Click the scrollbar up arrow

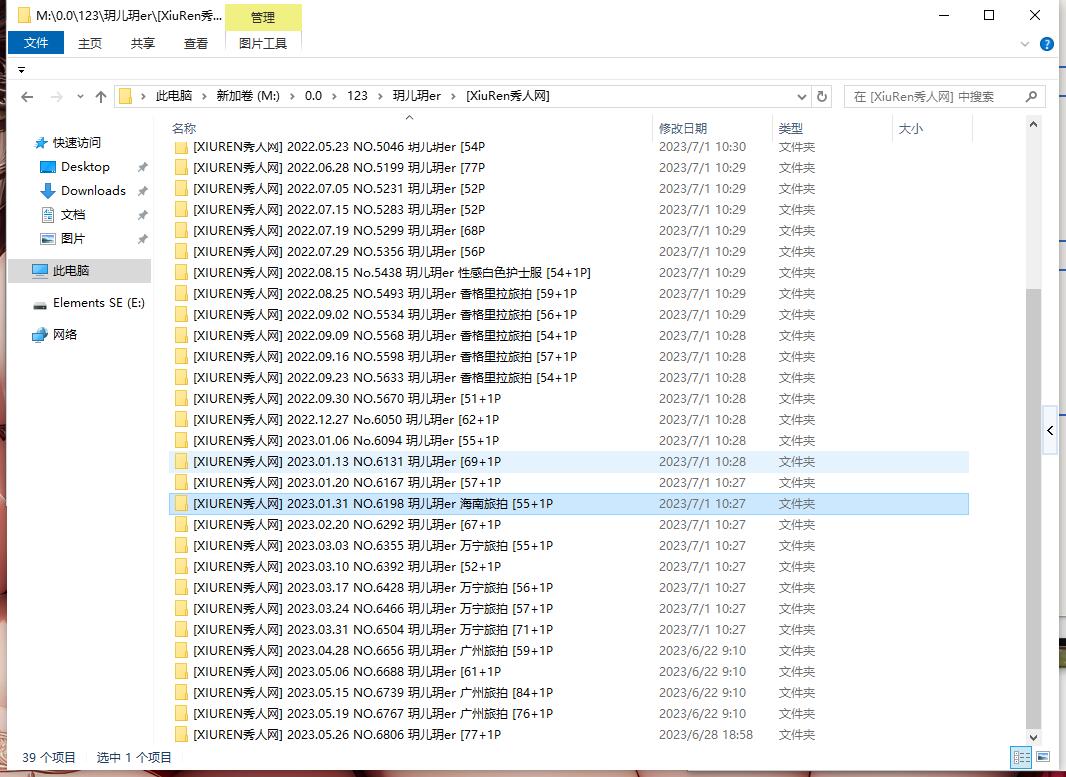(x=1033, y=124)
